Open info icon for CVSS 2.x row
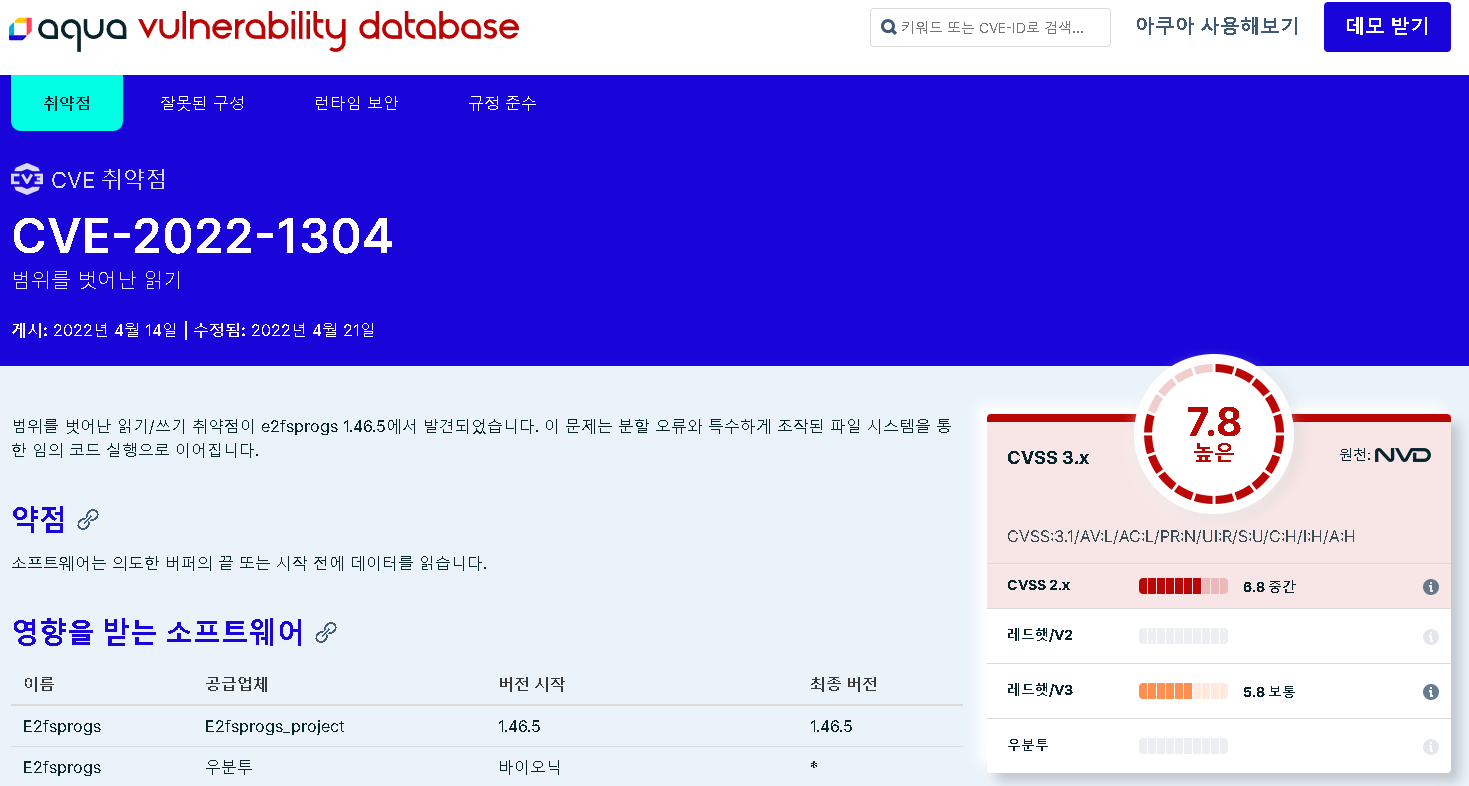The width and height of the screenshot is (1469, 786). 1430,586
